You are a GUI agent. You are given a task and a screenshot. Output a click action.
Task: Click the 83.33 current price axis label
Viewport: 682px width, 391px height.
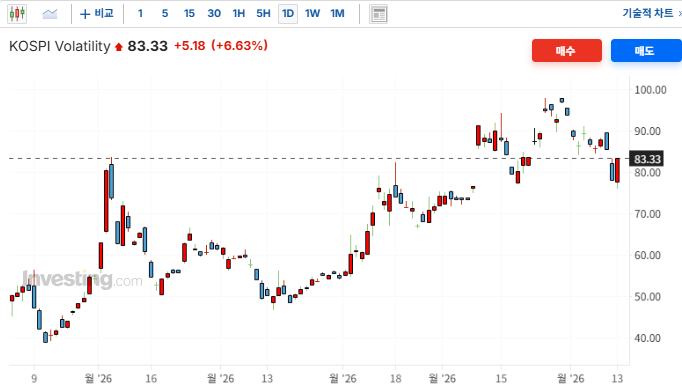(647, 159)
